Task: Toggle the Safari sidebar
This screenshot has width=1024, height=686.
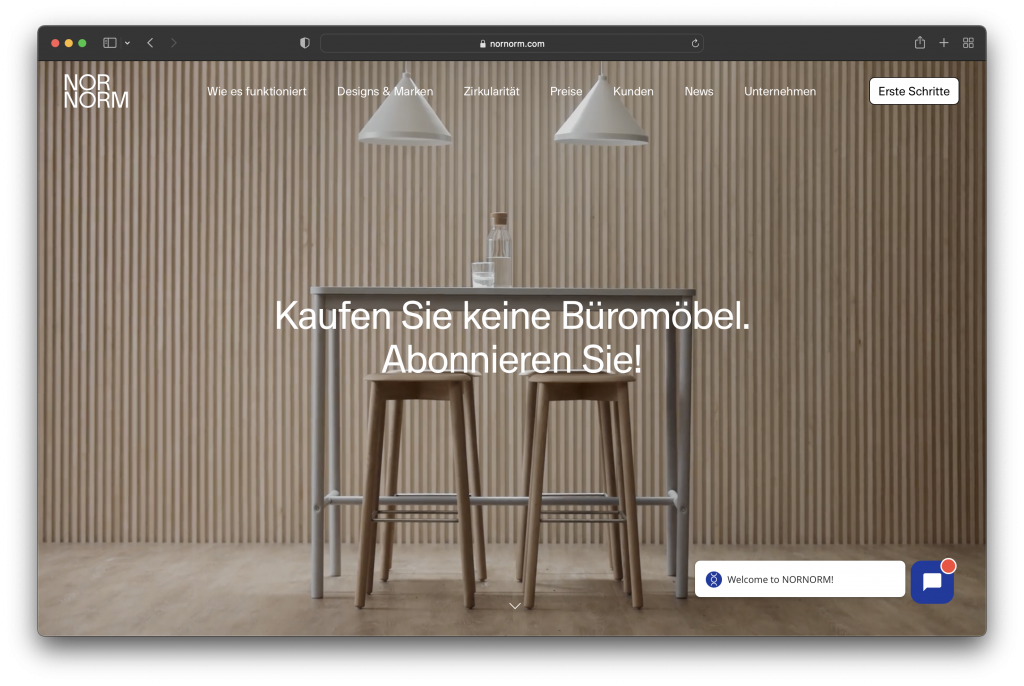Action: pyautogui.click(x=108, y=43)
